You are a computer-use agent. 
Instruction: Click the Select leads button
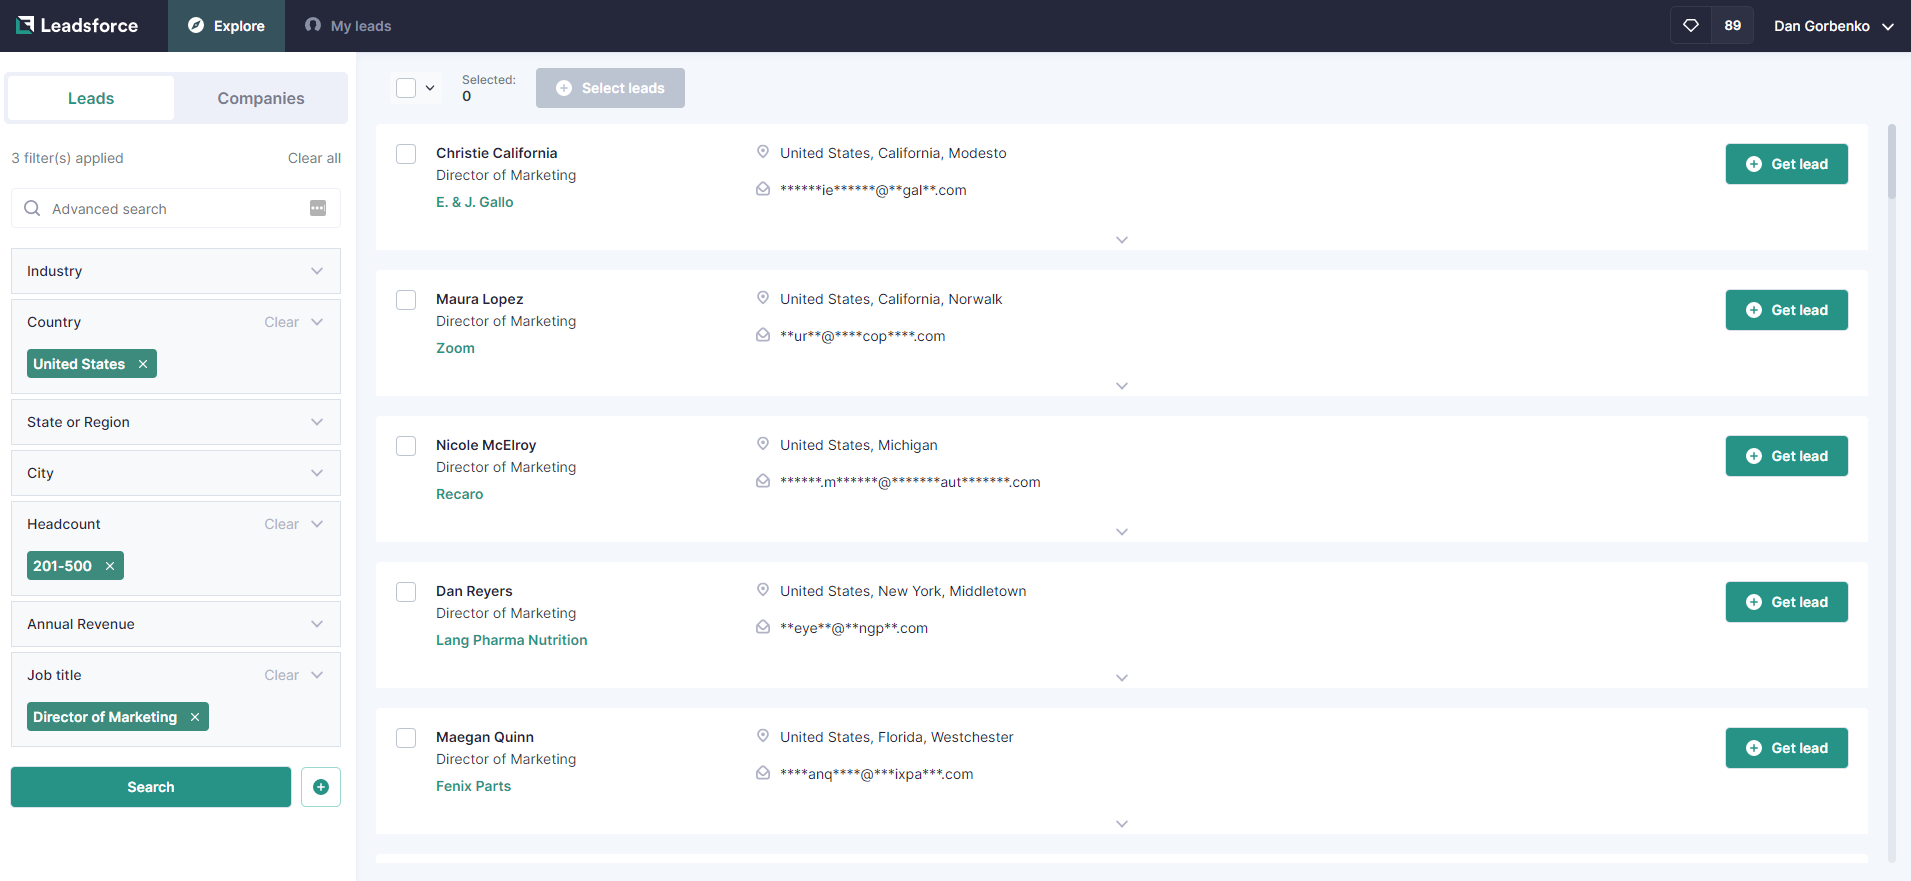pyautogui.click(x=610, y=88)
